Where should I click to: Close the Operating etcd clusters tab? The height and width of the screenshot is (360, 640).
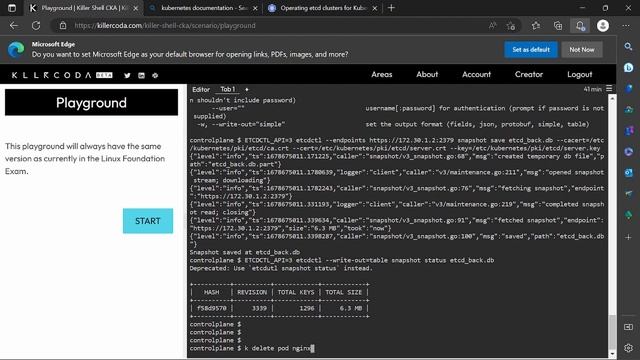tap(375, 8)
